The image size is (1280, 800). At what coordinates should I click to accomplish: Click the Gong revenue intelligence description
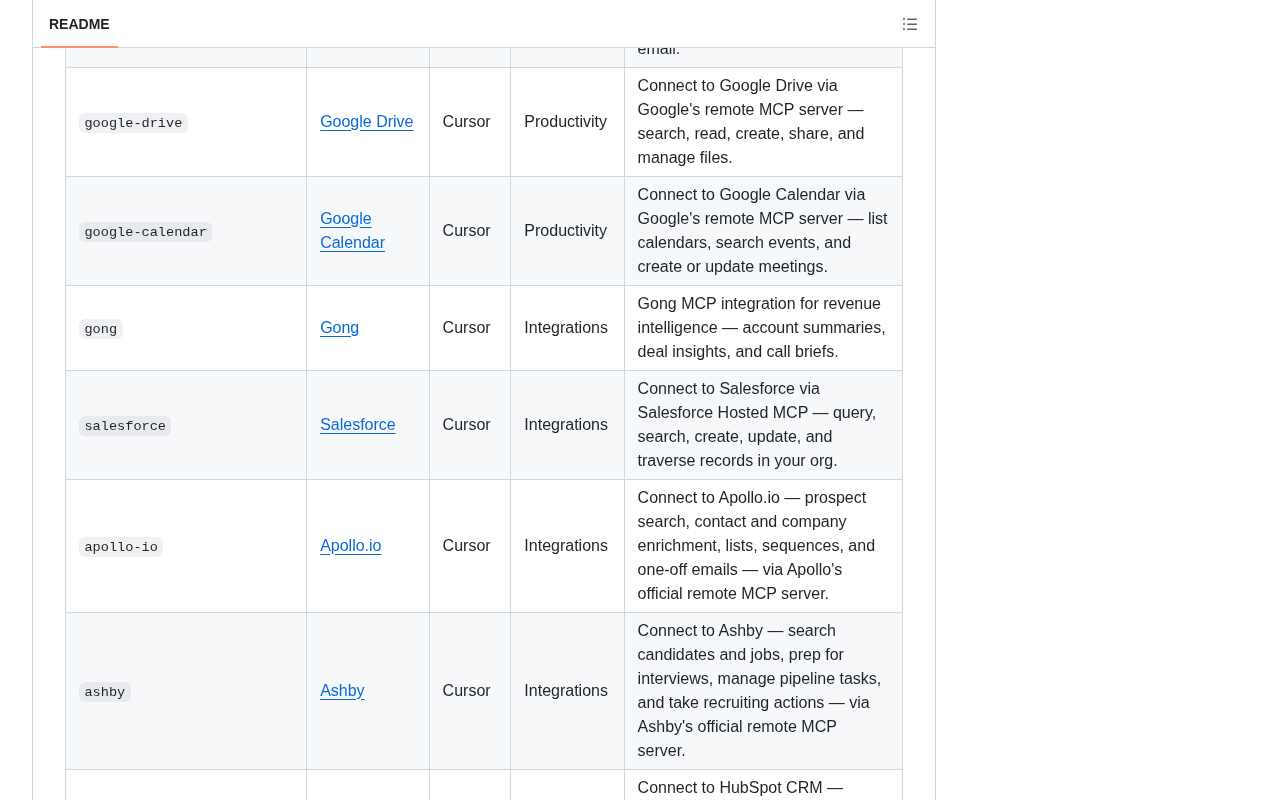(762, 328)
